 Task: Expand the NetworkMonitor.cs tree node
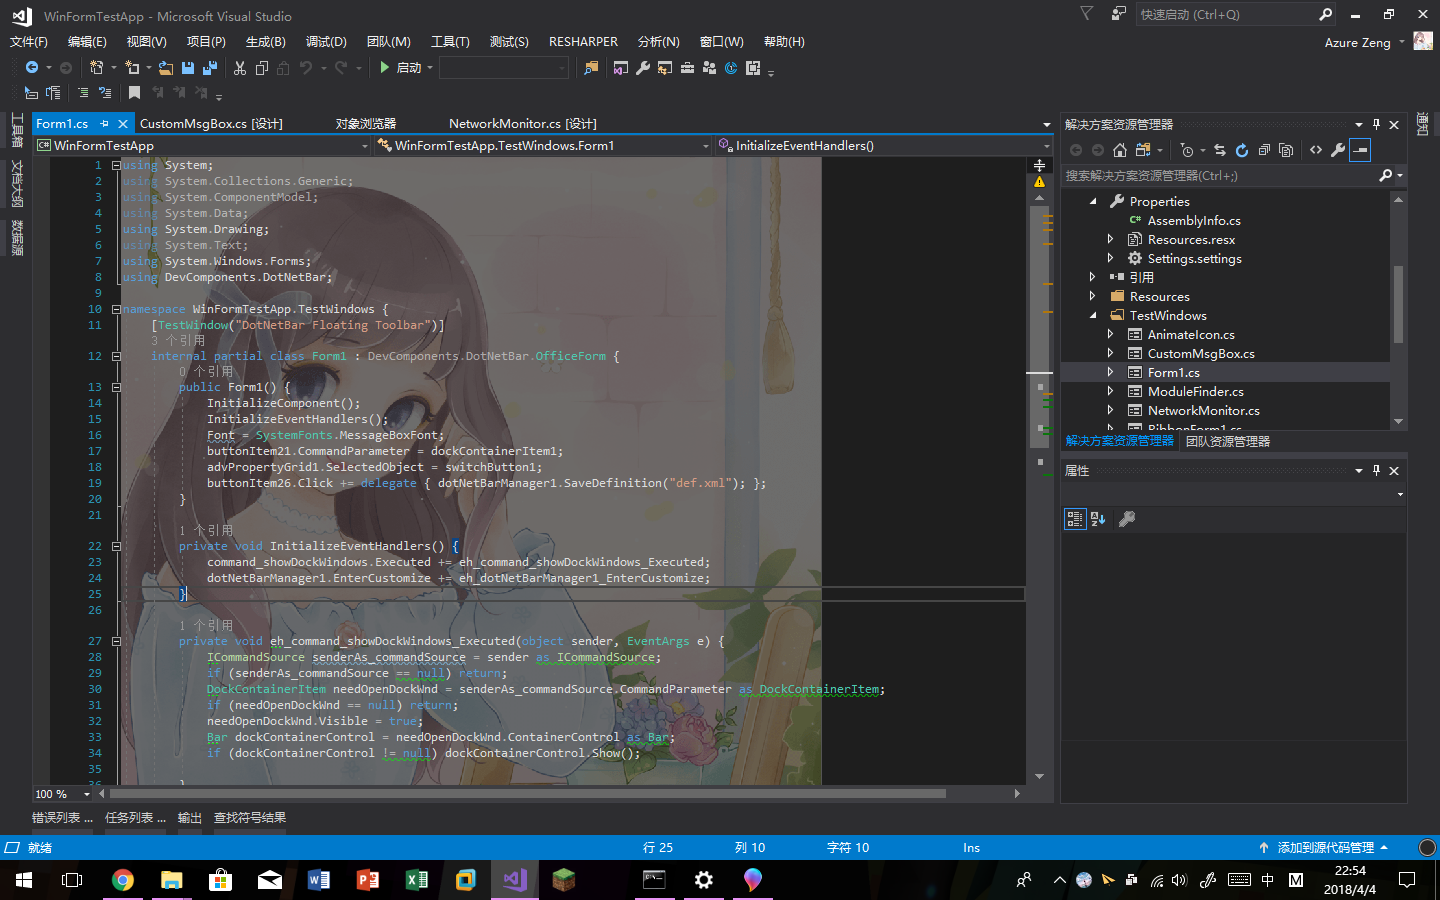pos(1111,410)
